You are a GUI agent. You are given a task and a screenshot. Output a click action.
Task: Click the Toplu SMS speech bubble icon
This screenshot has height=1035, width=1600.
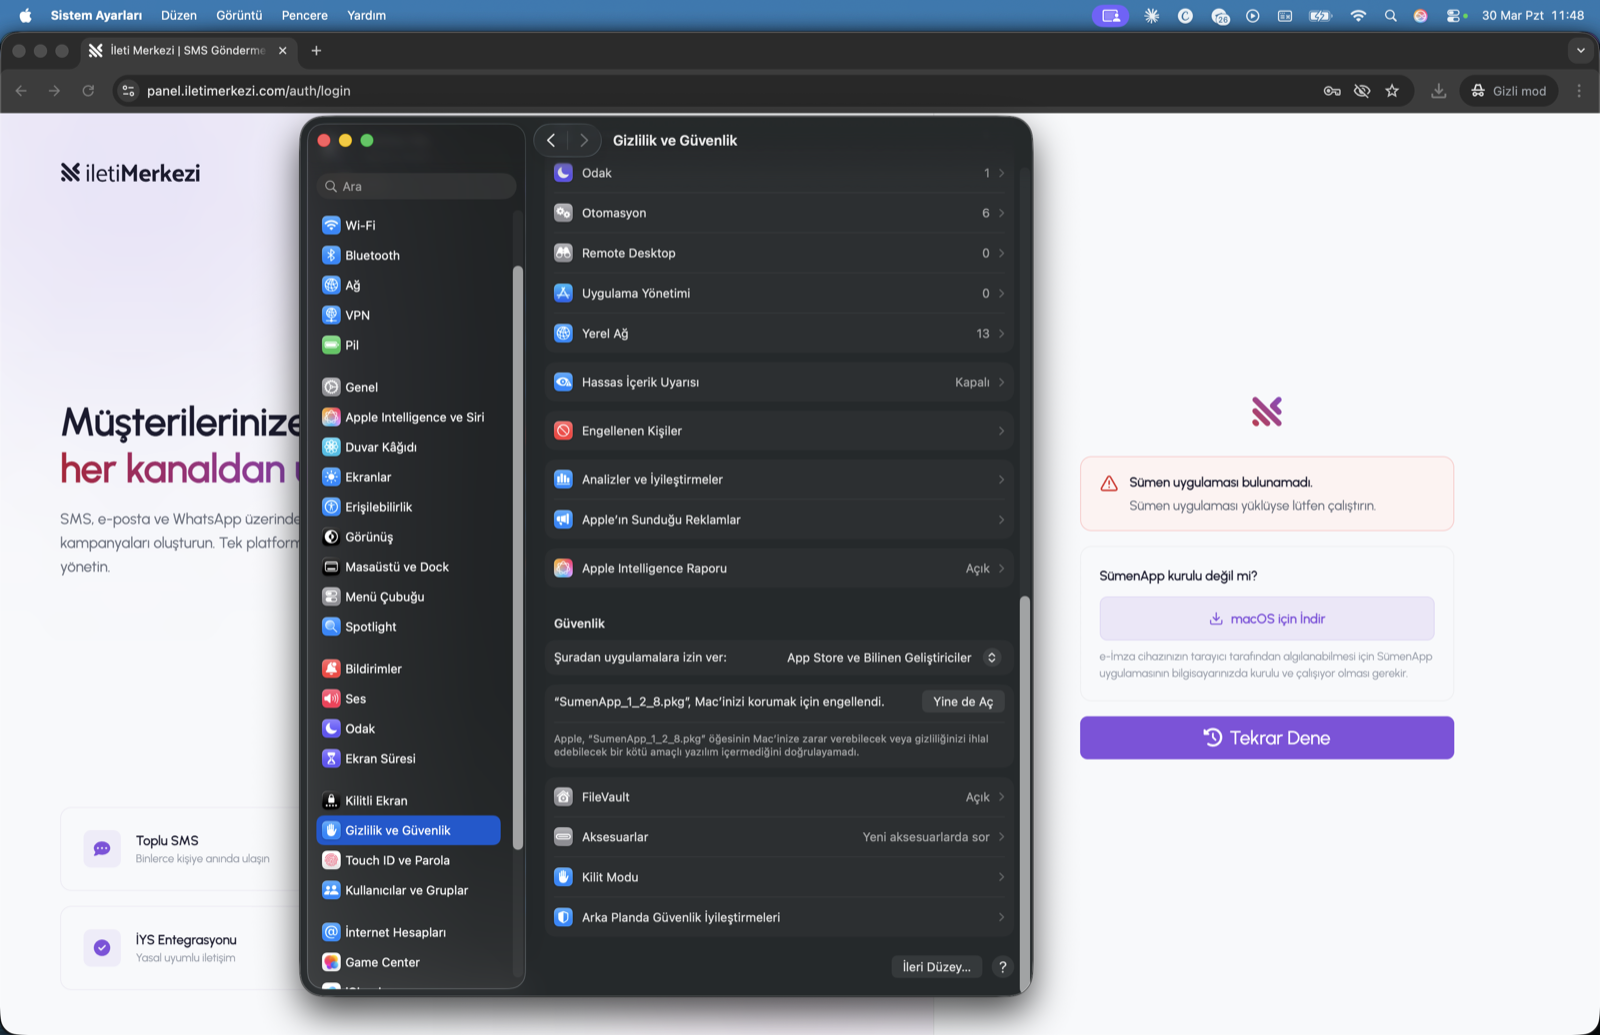101,848
